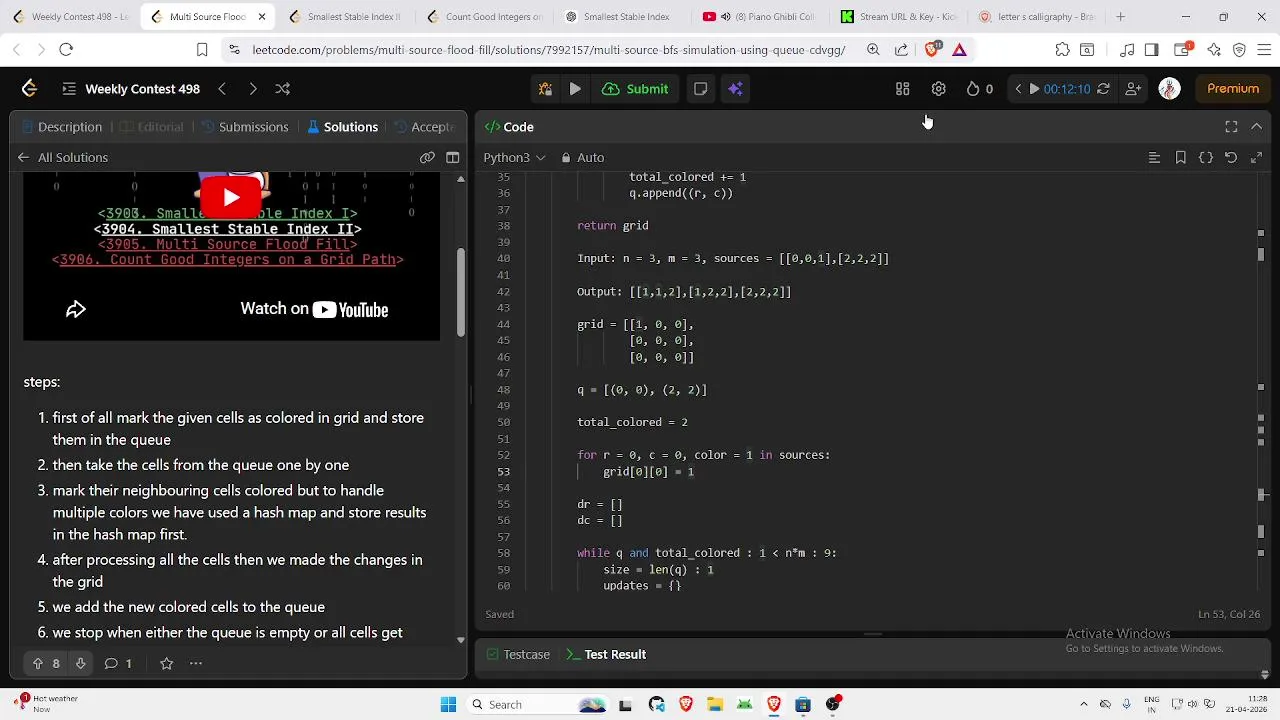The image size is (1280, 720).
Task: Open the AI assistant sparkle icon
Action: pyautogui.click(x=735, y=89)
